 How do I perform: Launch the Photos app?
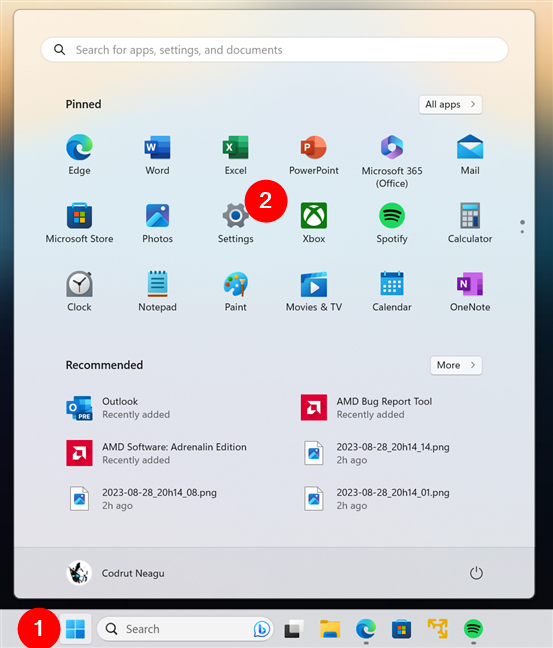point(157,224)
